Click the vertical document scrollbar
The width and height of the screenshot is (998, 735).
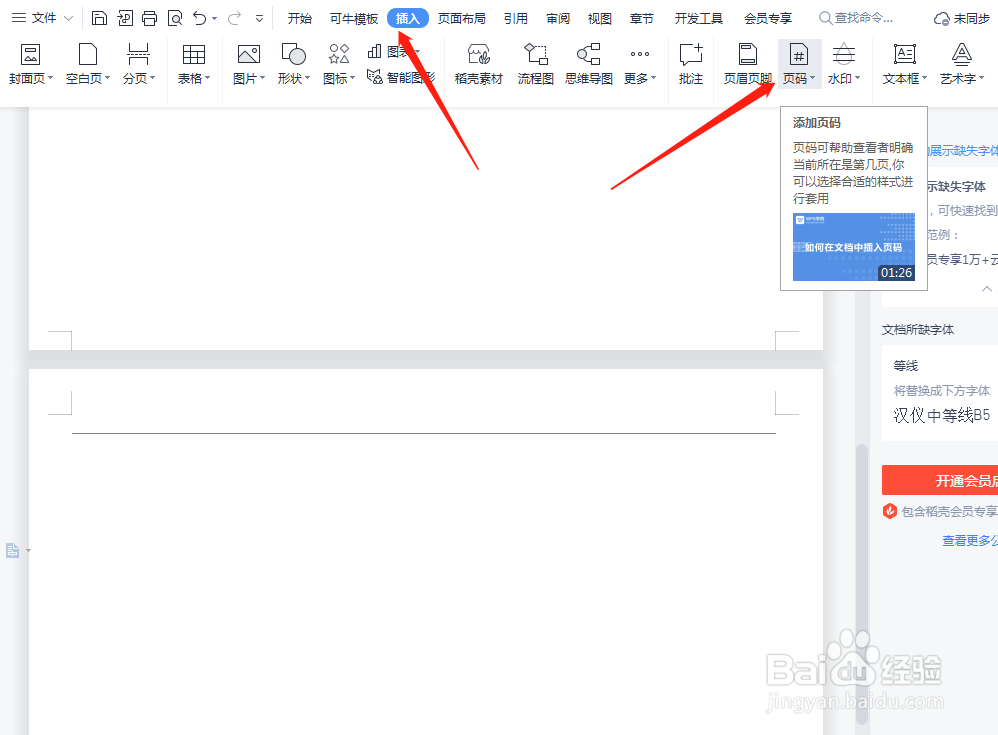point(862,582)
